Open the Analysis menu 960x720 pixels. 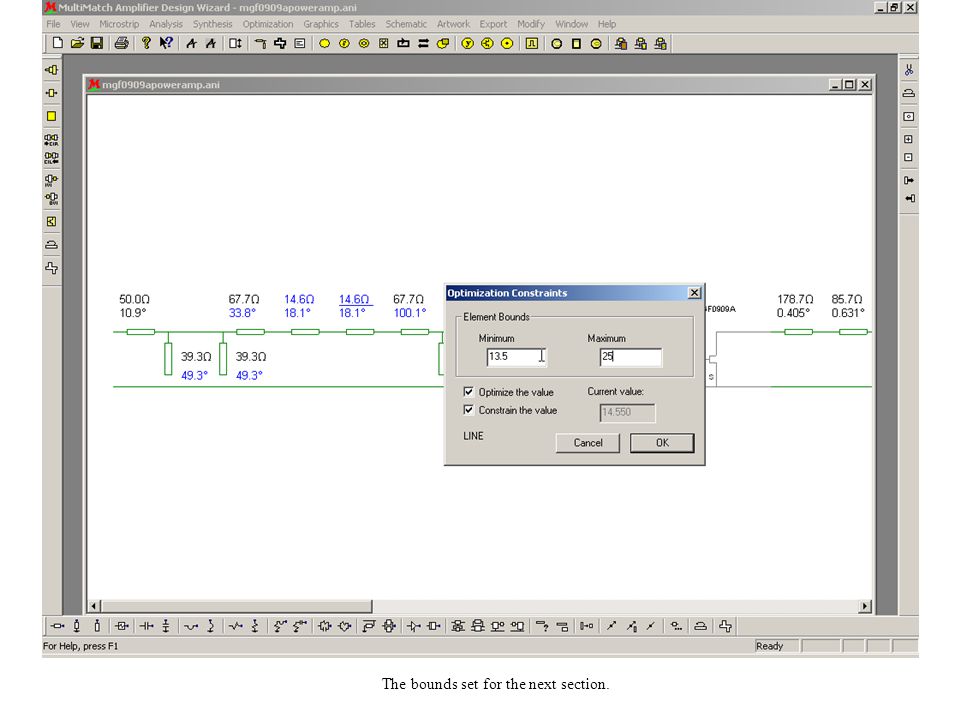[x=166, y=24]
